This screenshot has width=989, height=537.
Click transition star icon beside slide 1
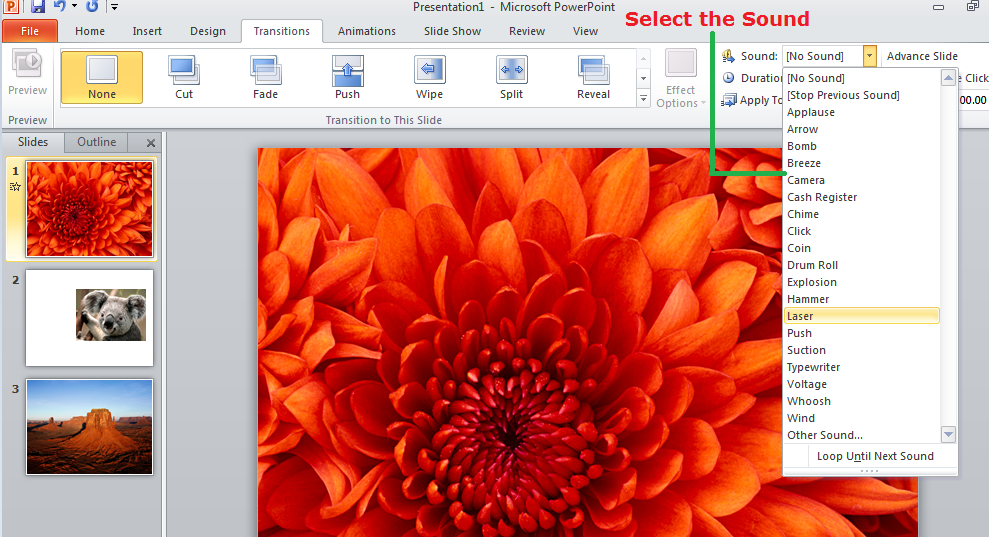[x=15, y=187]
